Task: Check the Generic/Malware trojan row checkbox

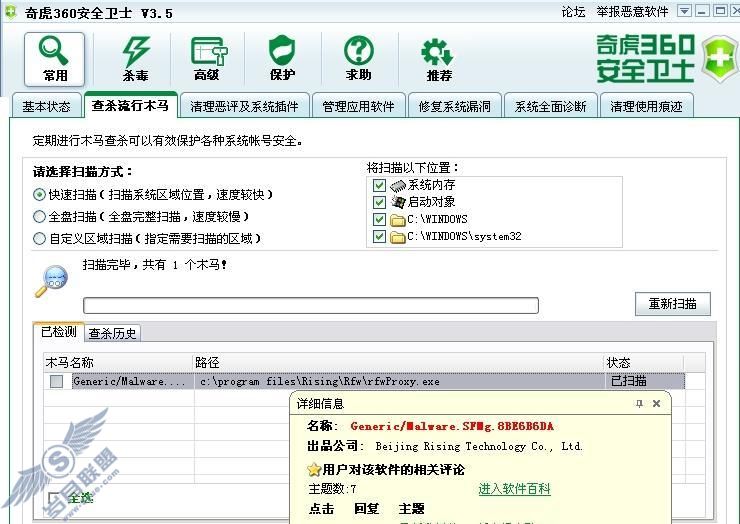Action: coord(56,381)
